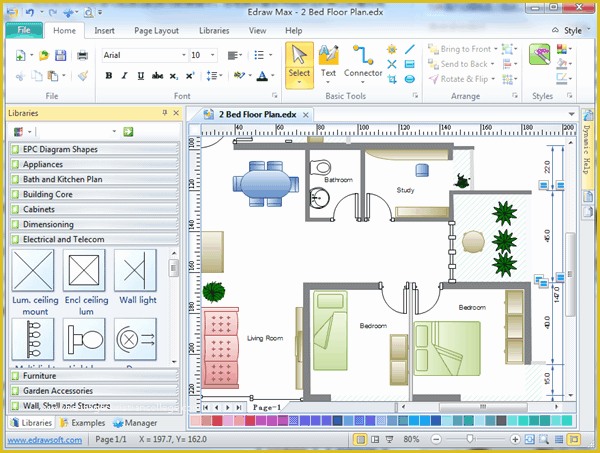Close the Libraries panel

pos(176,113)
